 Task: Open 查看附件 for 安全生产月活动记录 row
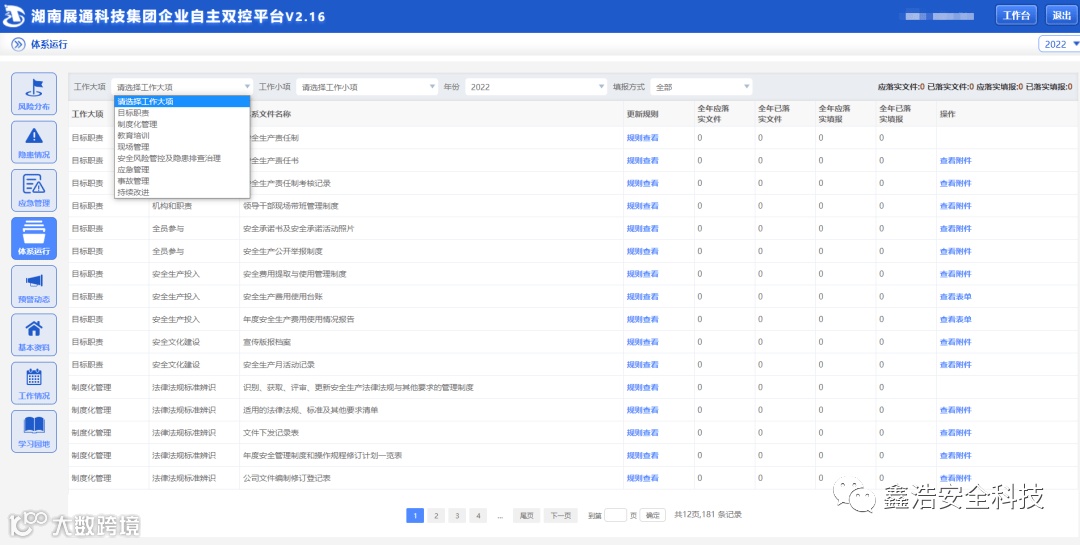955,365
